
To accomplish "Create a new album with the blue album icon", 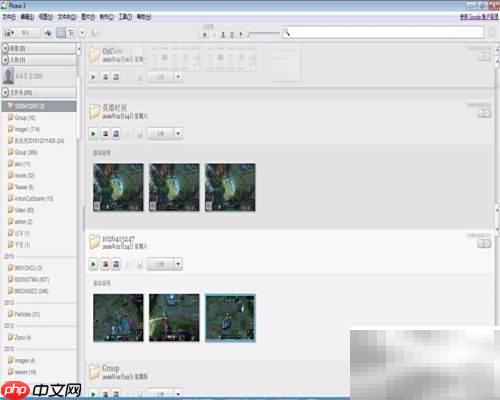I will click(x=48, y=33).
